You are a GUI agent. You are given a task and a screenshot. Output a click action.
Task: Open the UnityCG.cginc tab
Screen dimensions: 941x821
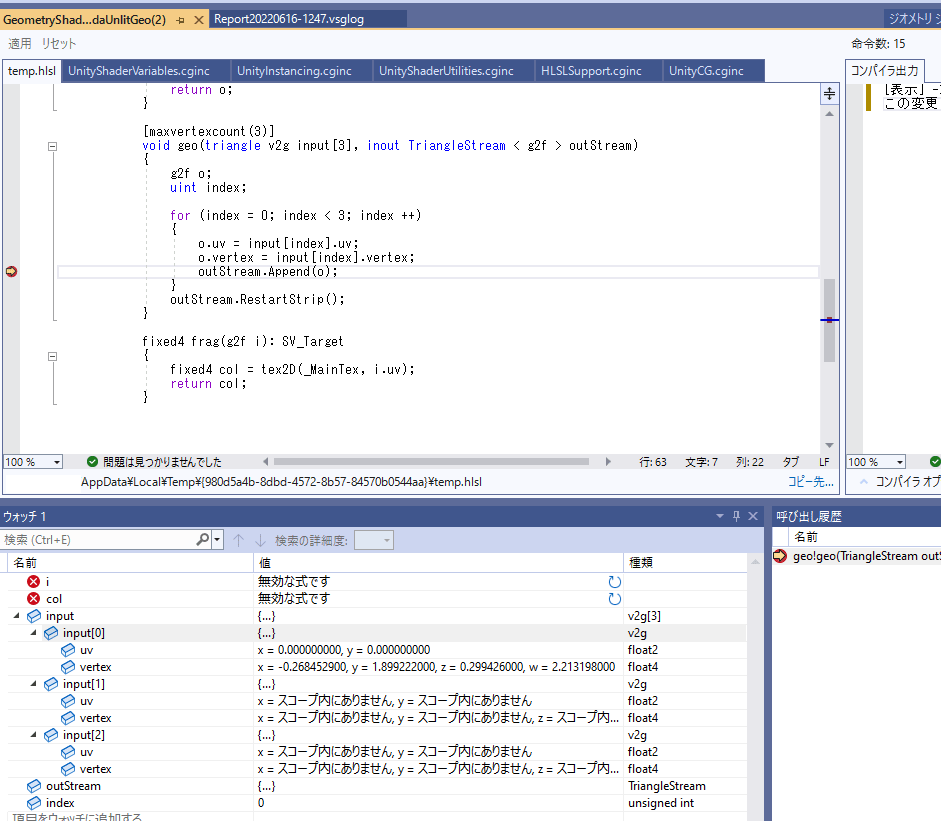point(706,71)
